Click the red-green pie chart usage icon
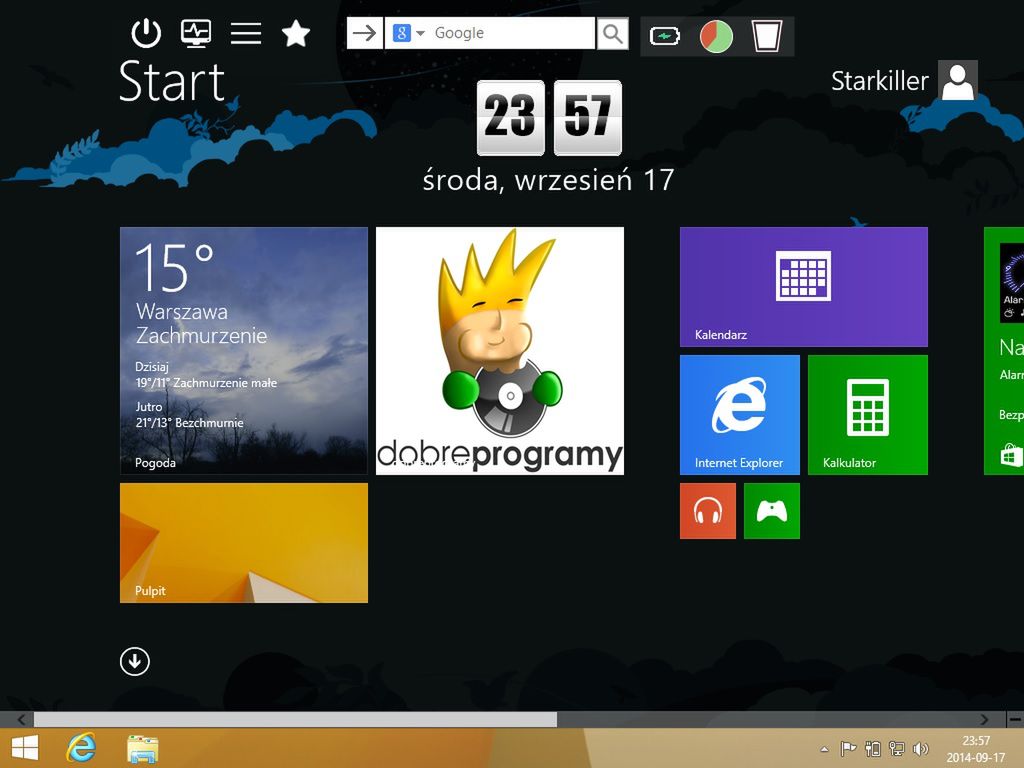The image size is (1024, 768). pyautogui.click(x=716, y=37)
